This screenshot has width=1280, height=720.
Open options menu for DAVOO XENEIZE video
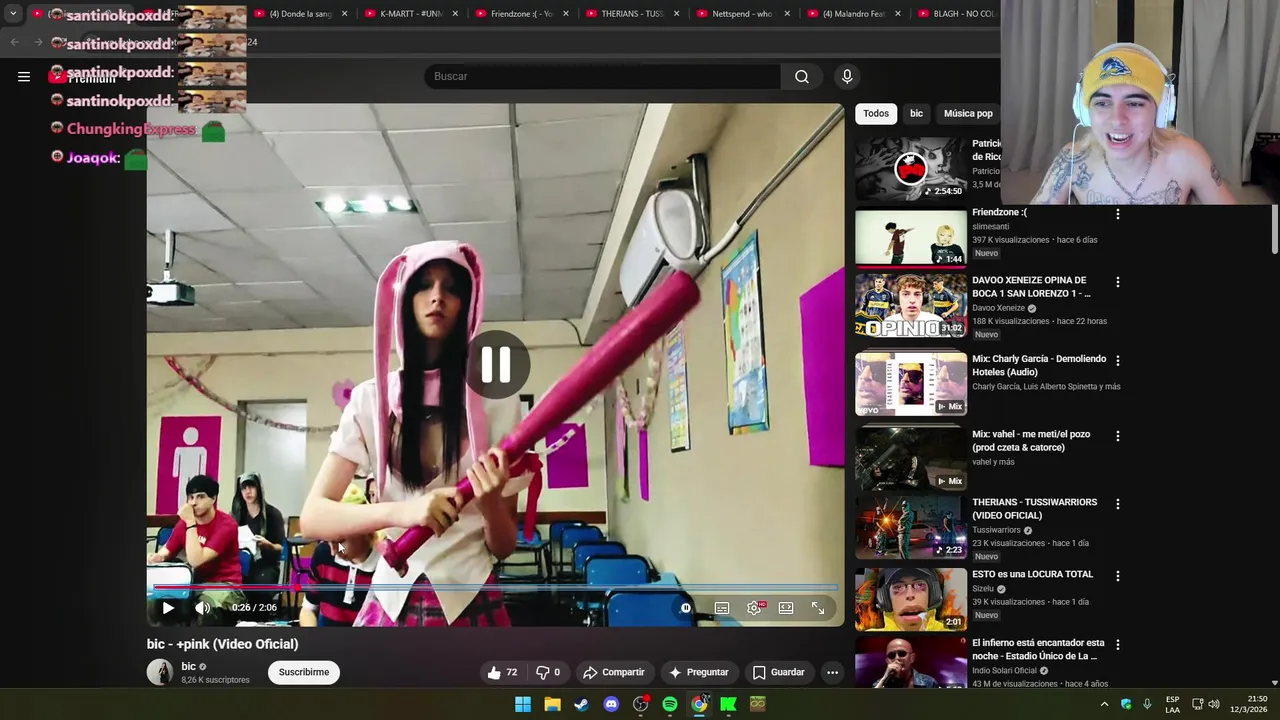pyautogui.click(x=1118, y=282)
